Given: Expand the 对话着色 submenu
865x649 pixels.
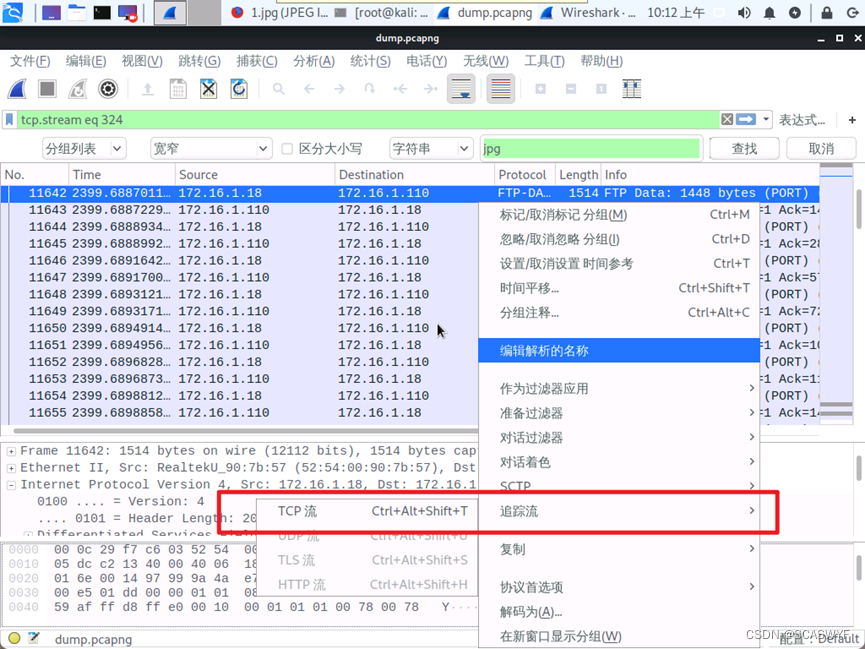Looking at the screenshot, I should 619,462.
